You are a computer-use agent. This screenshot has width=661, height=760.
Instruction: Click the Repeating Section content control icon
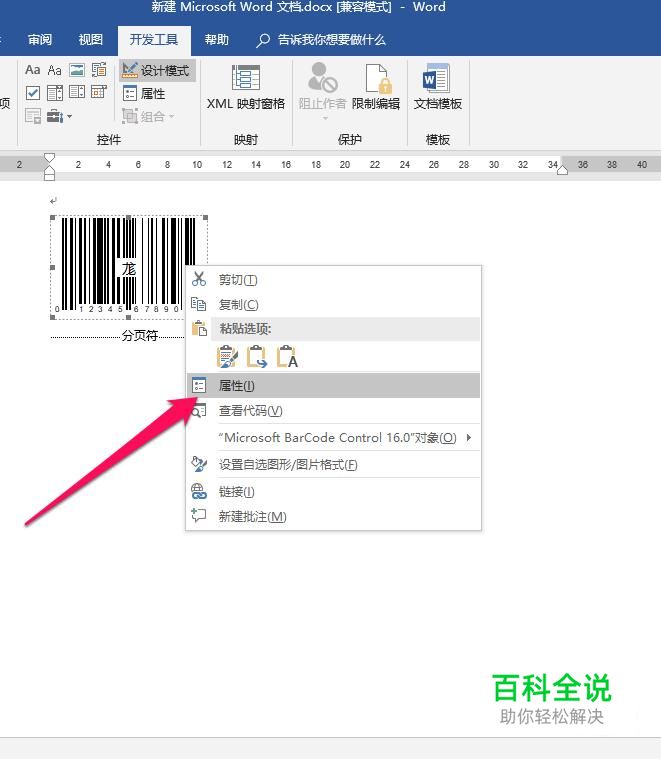[32, 116]
